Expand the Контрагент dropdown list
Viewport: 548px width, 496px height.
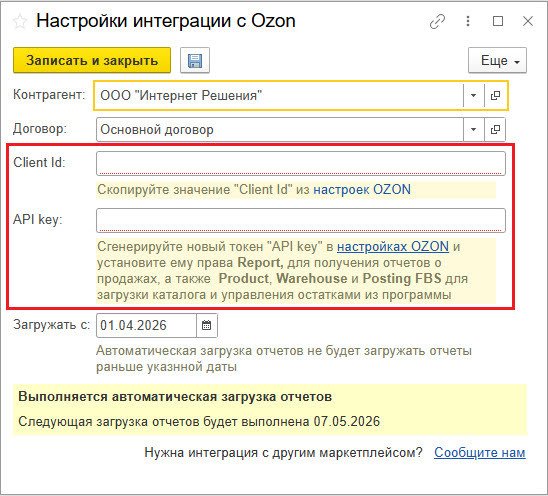pos(474,95)
